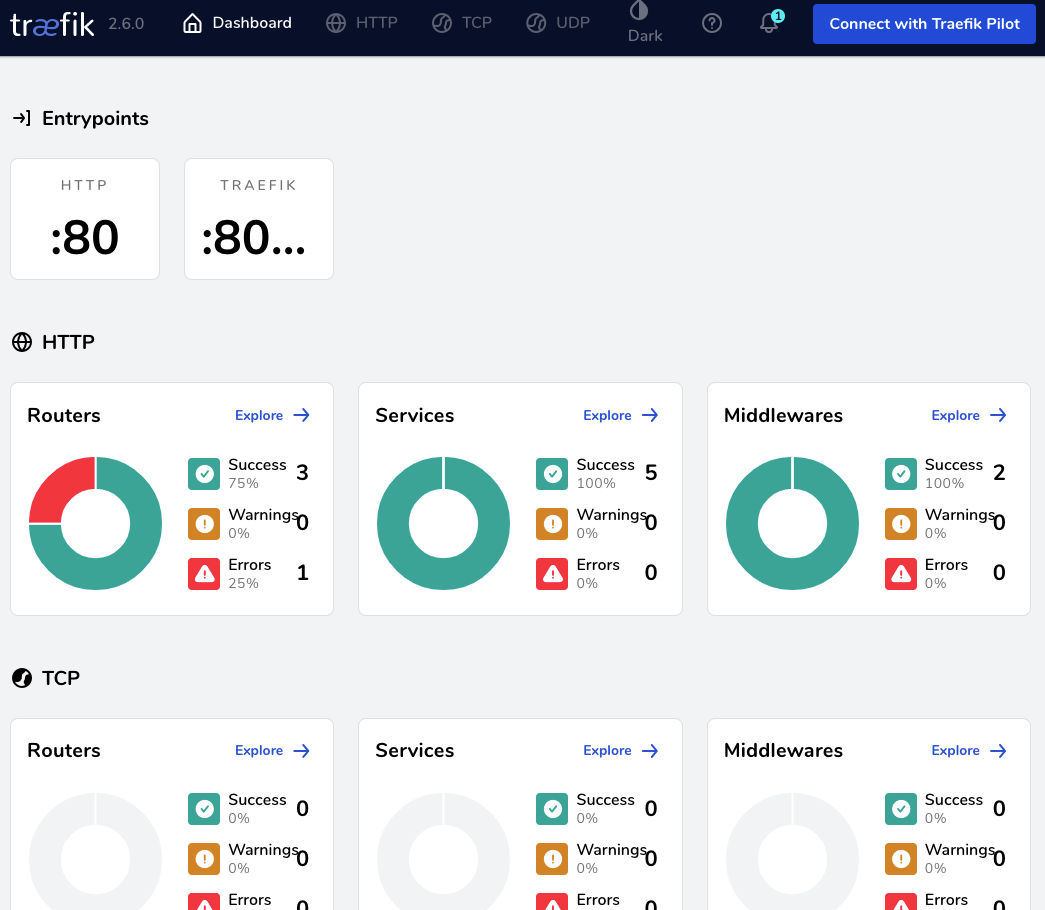This screenshot has width=1045, height=910.
Task: Click the HTTP Routers donut chart
Action: point(95,523)
